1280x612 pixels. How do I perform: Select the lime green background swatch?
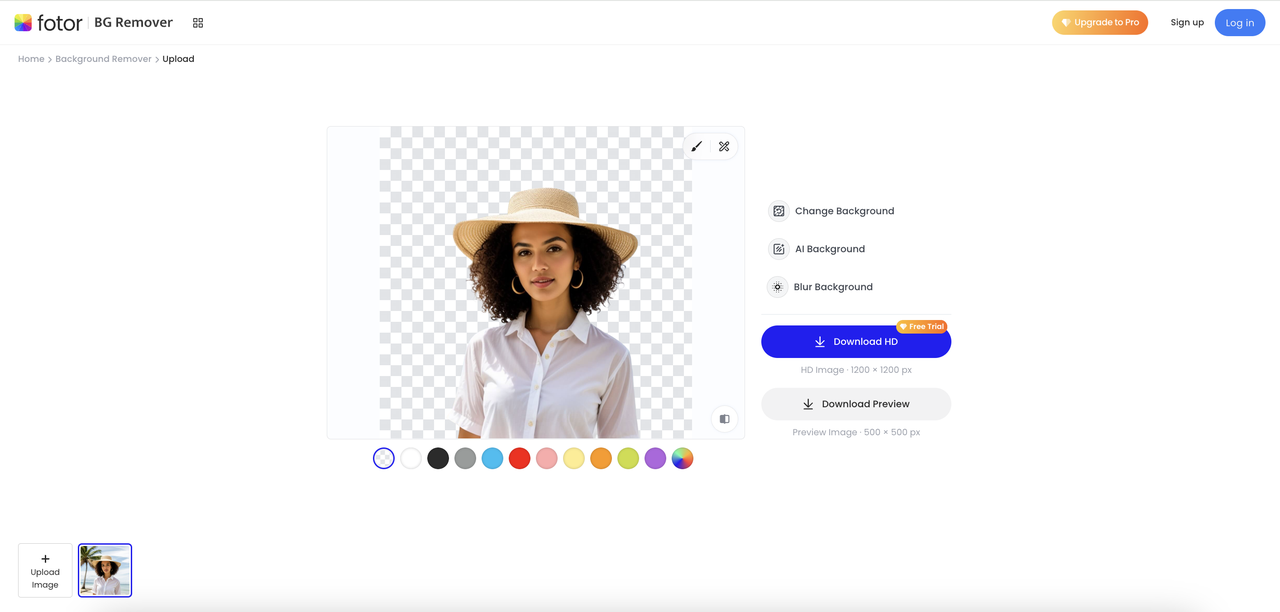(628, 458)
